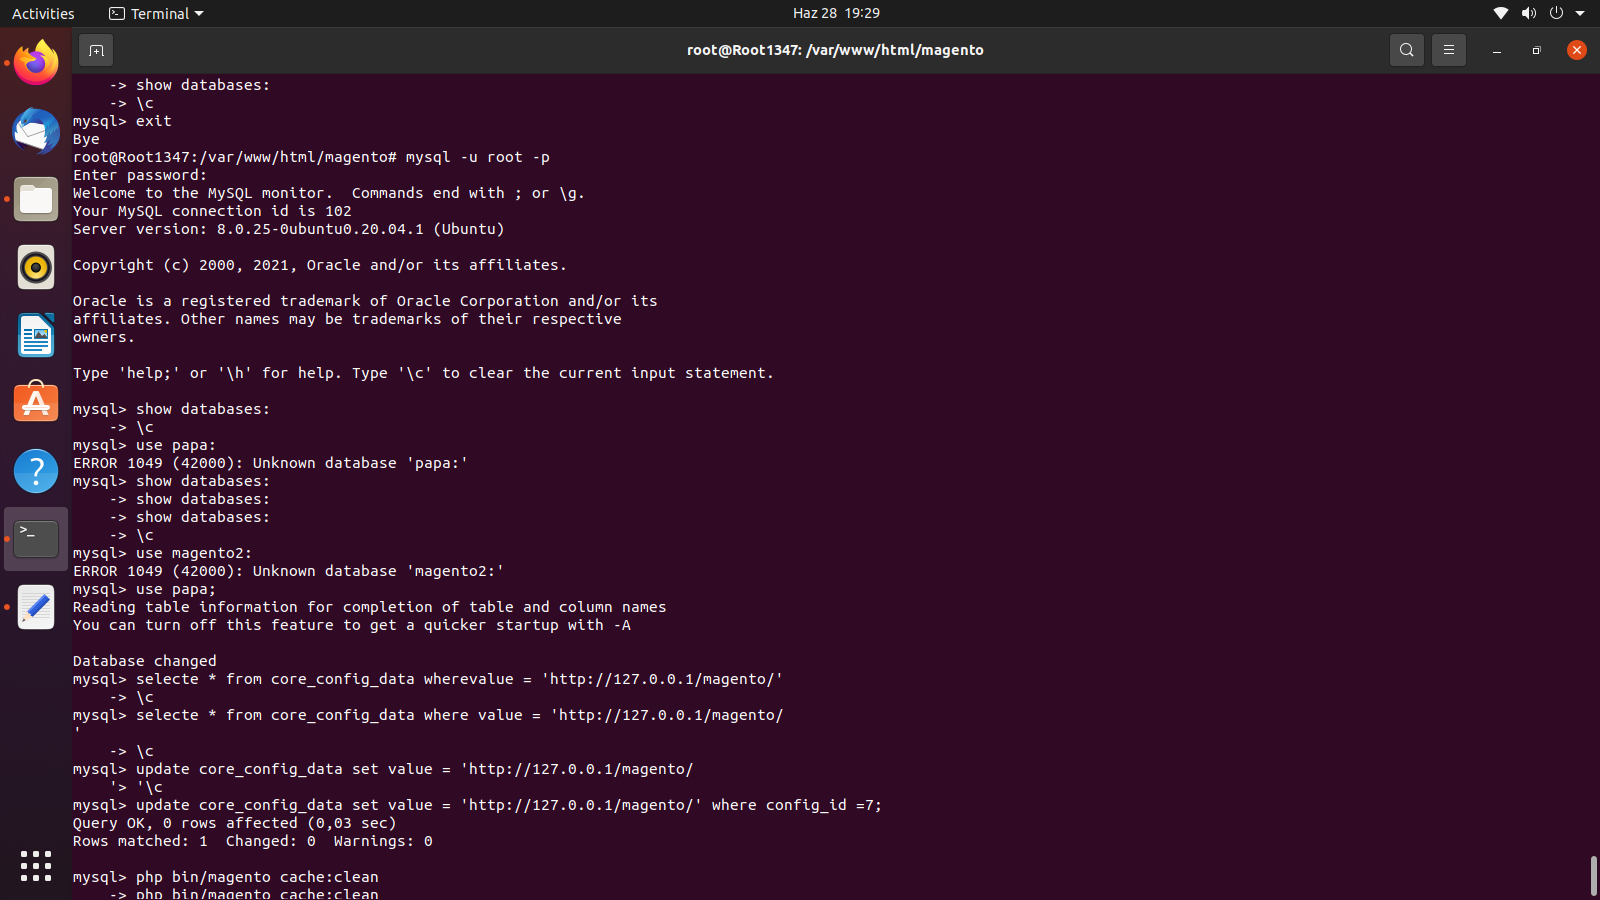Open the Activities overview
1600x900 pixels.
pyautogui.click(x=43, y=14)
